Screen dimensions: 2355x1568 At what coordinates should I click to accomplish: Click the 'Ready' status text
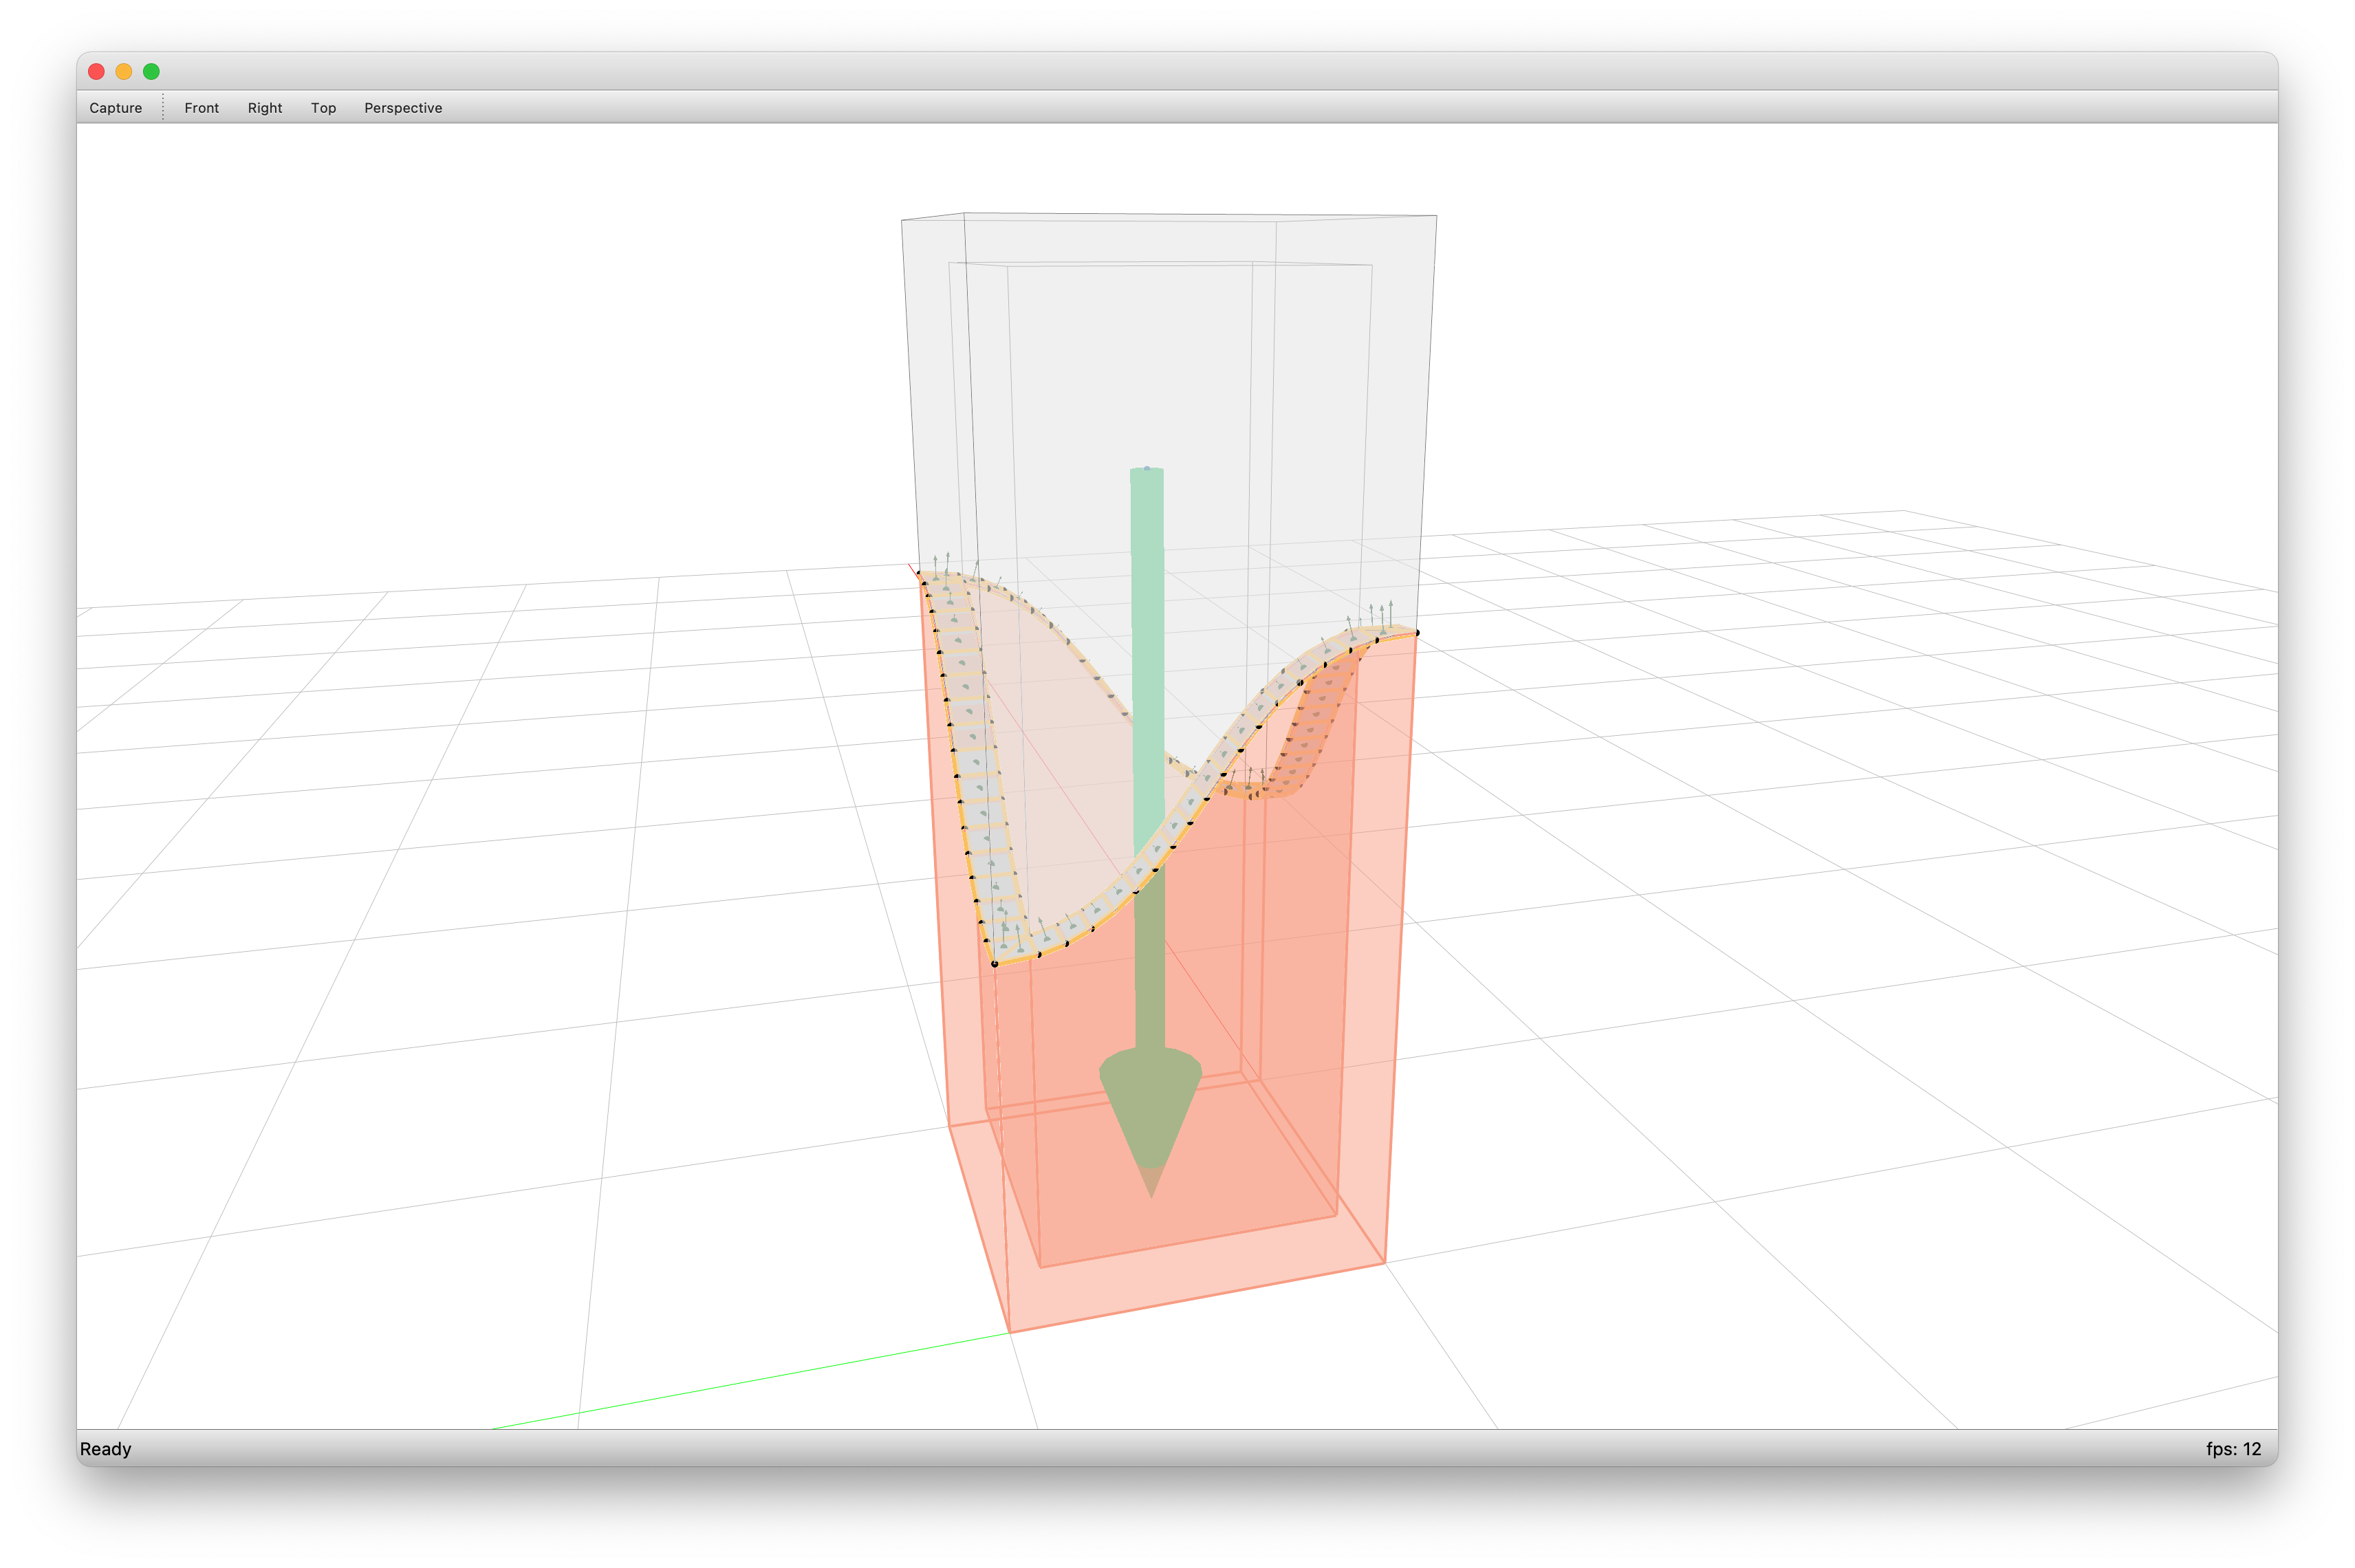coord(105,1449)
